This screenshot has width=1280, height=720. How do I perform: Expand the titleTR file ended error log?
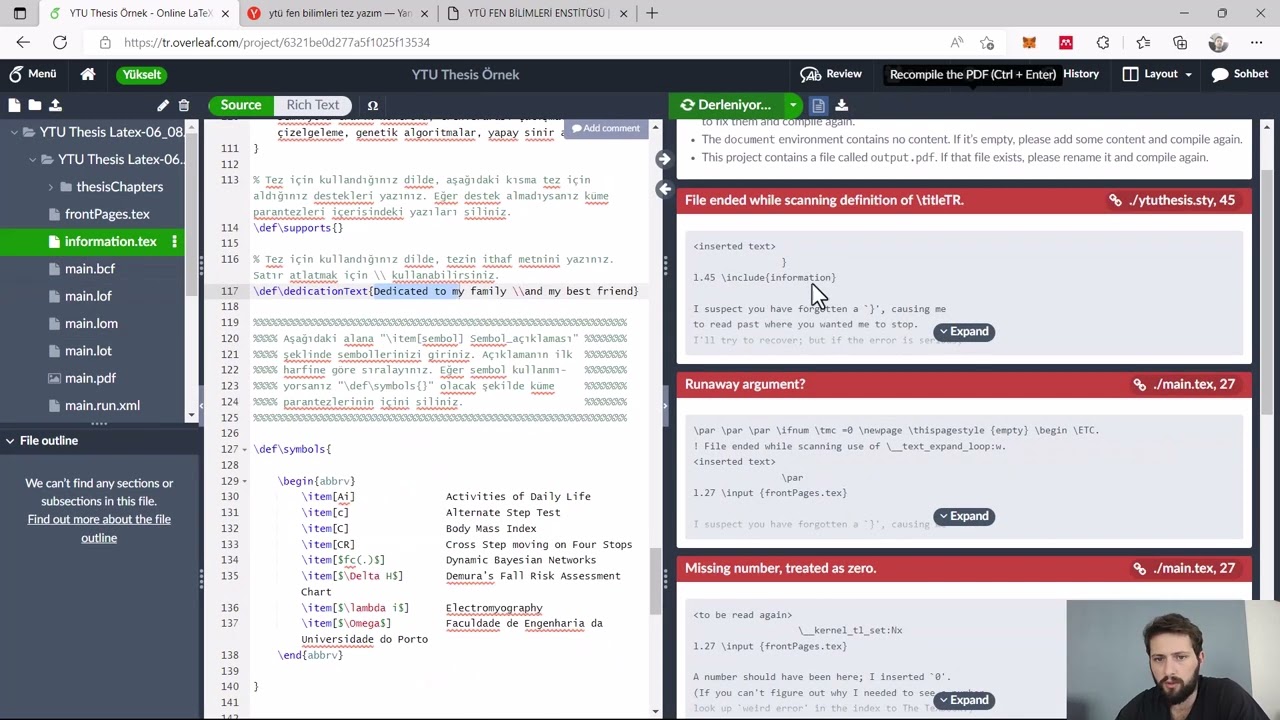[x=964, y=332]
